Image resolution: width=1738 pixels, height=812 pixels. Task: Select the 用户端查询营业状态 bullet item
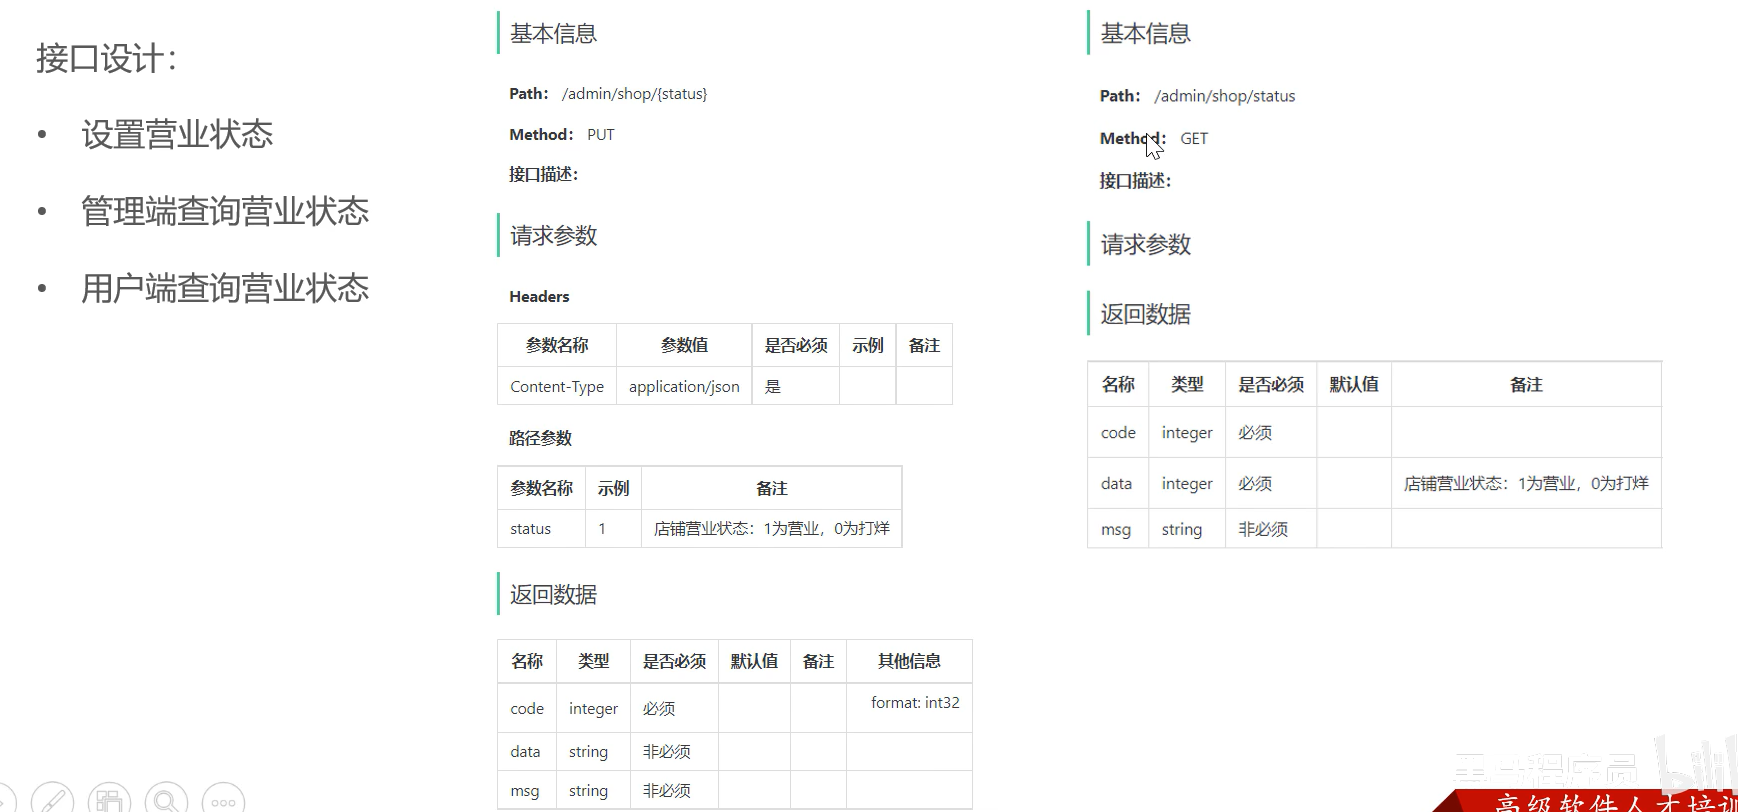[x=225, y=289]
